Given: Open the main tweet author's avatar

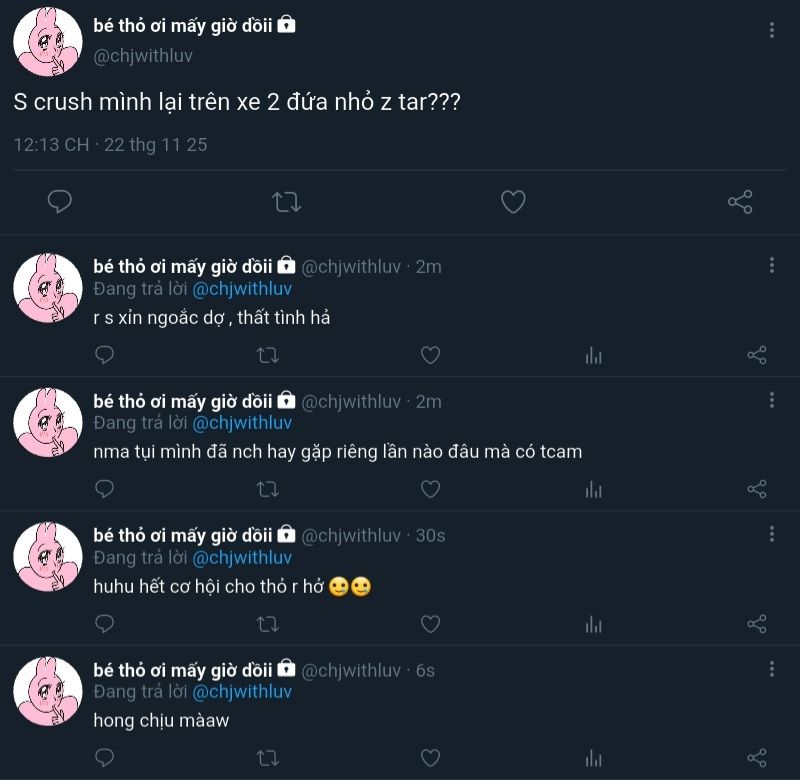Looking at the screenshot, I should click(47, 41).
